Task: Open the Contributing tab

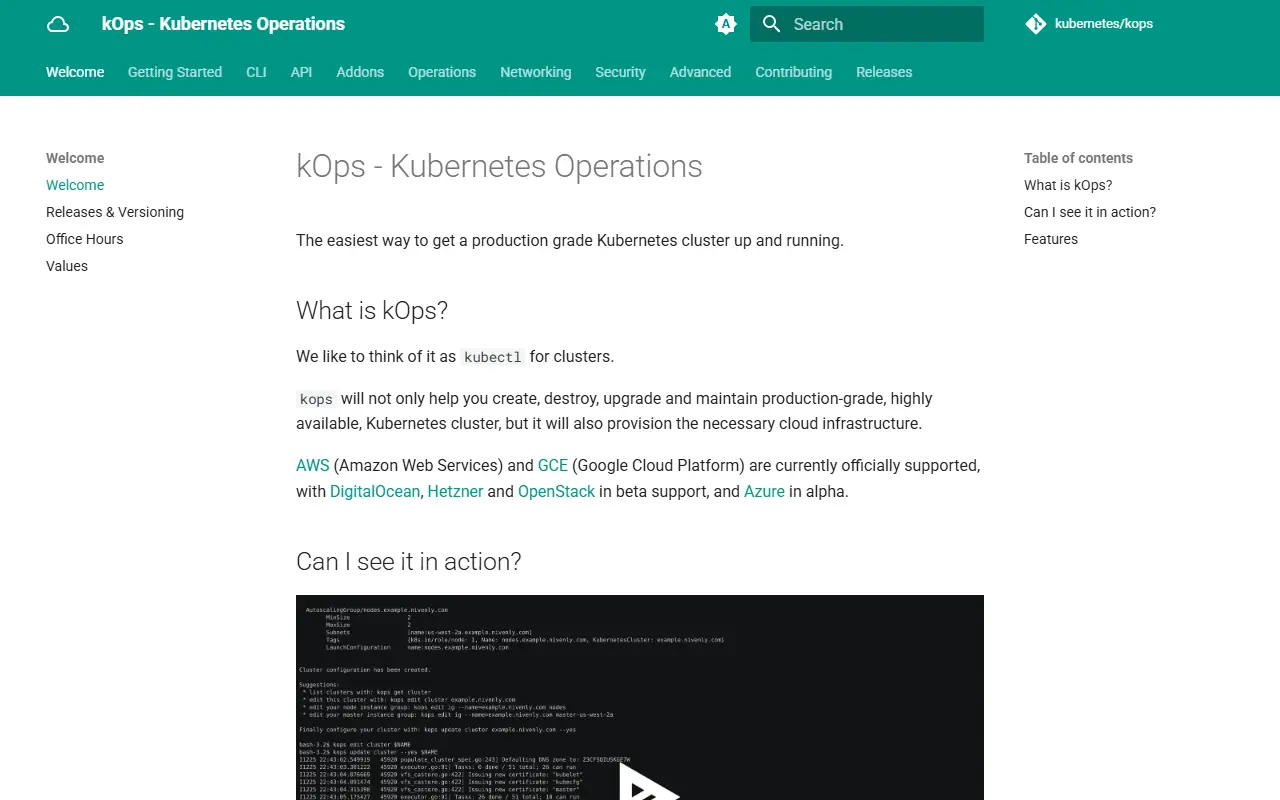Action: coord(793,72)
